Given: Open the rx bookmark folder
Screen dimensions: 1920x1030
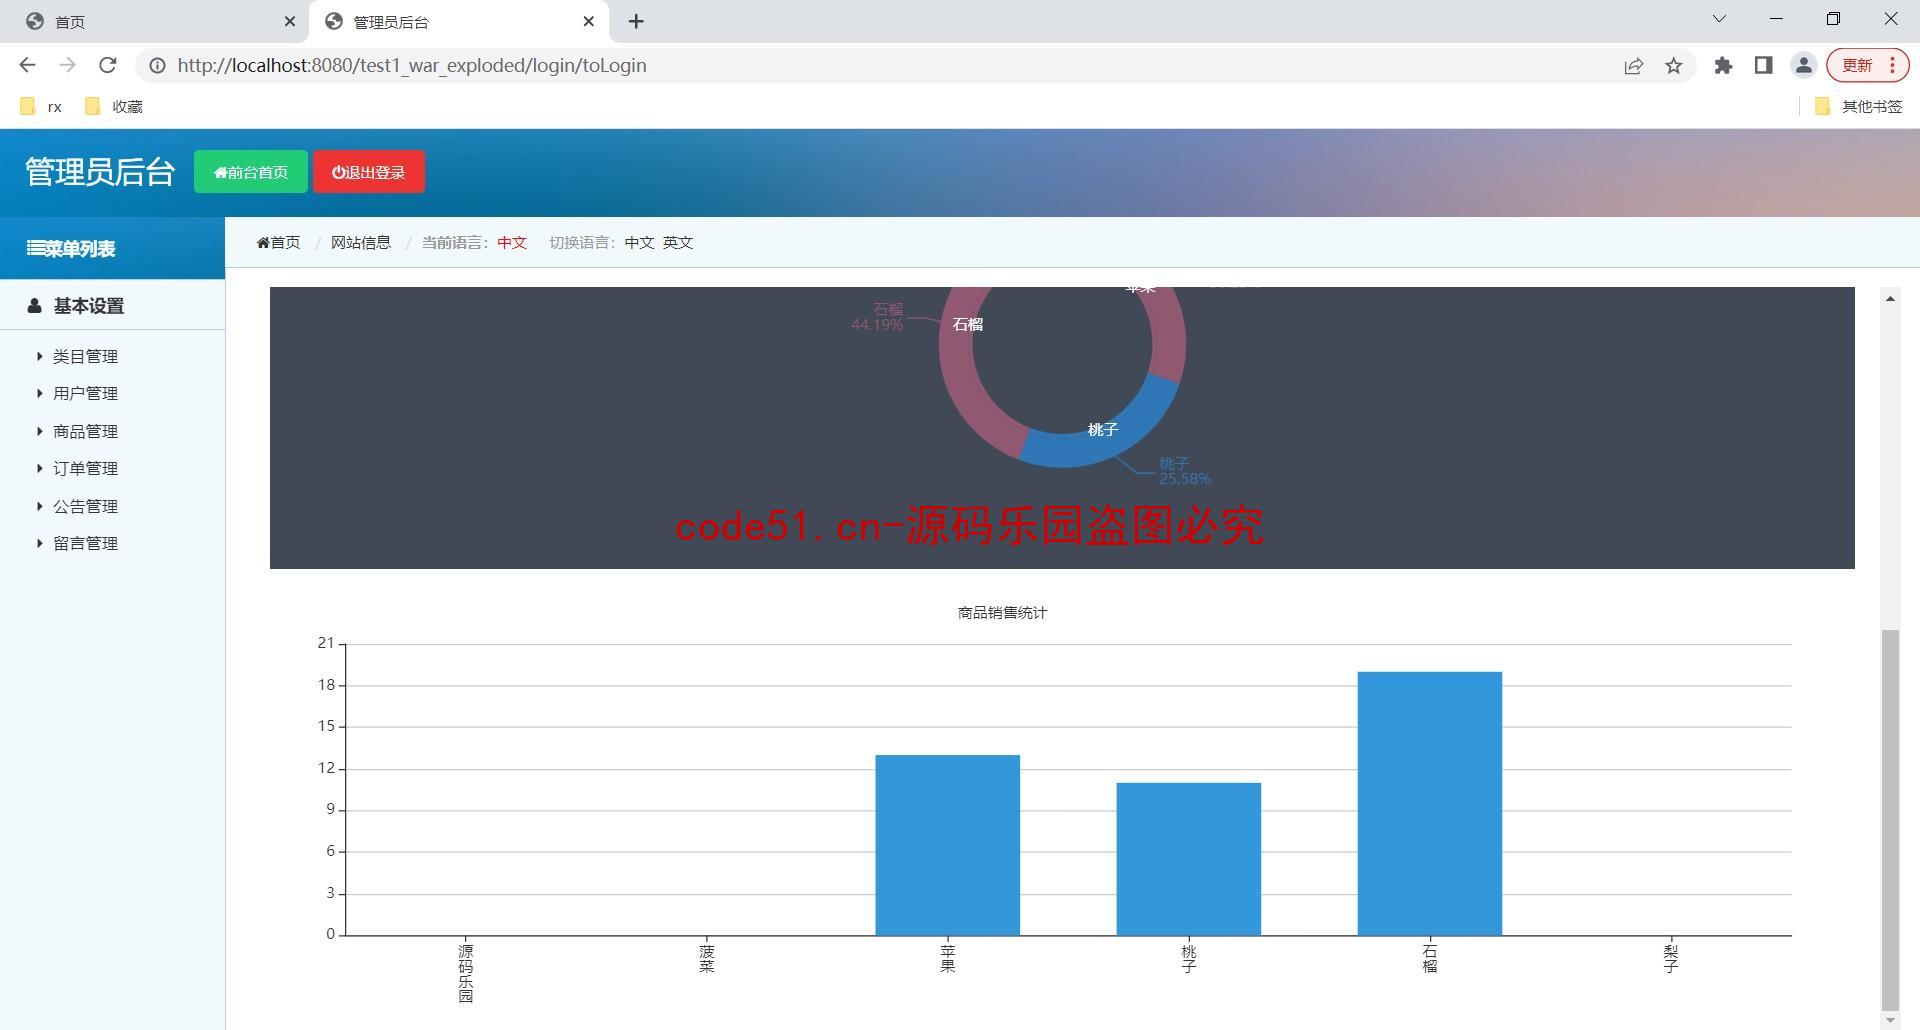Looking at the screenshot, I should [x=41, y=107].
